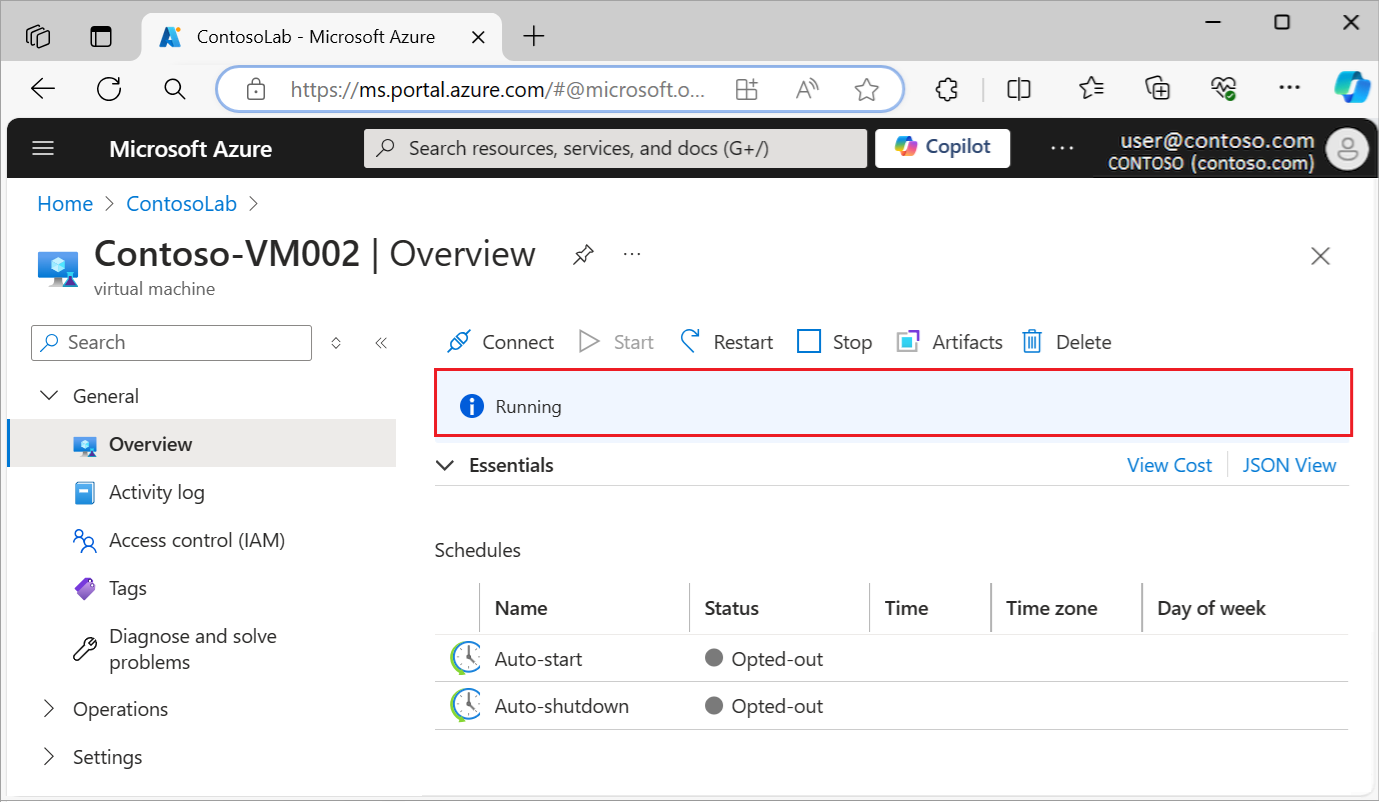Close the Contoso-VM002 blade
Viewport: 1379px width, 802px height.
click(x=1320, y=256)
